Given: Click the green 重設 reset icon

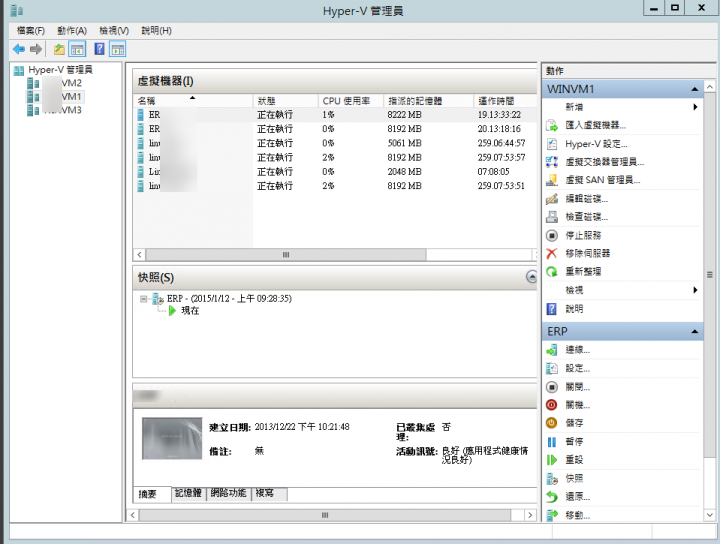Looking at the screenshot, I should point(551,460).
